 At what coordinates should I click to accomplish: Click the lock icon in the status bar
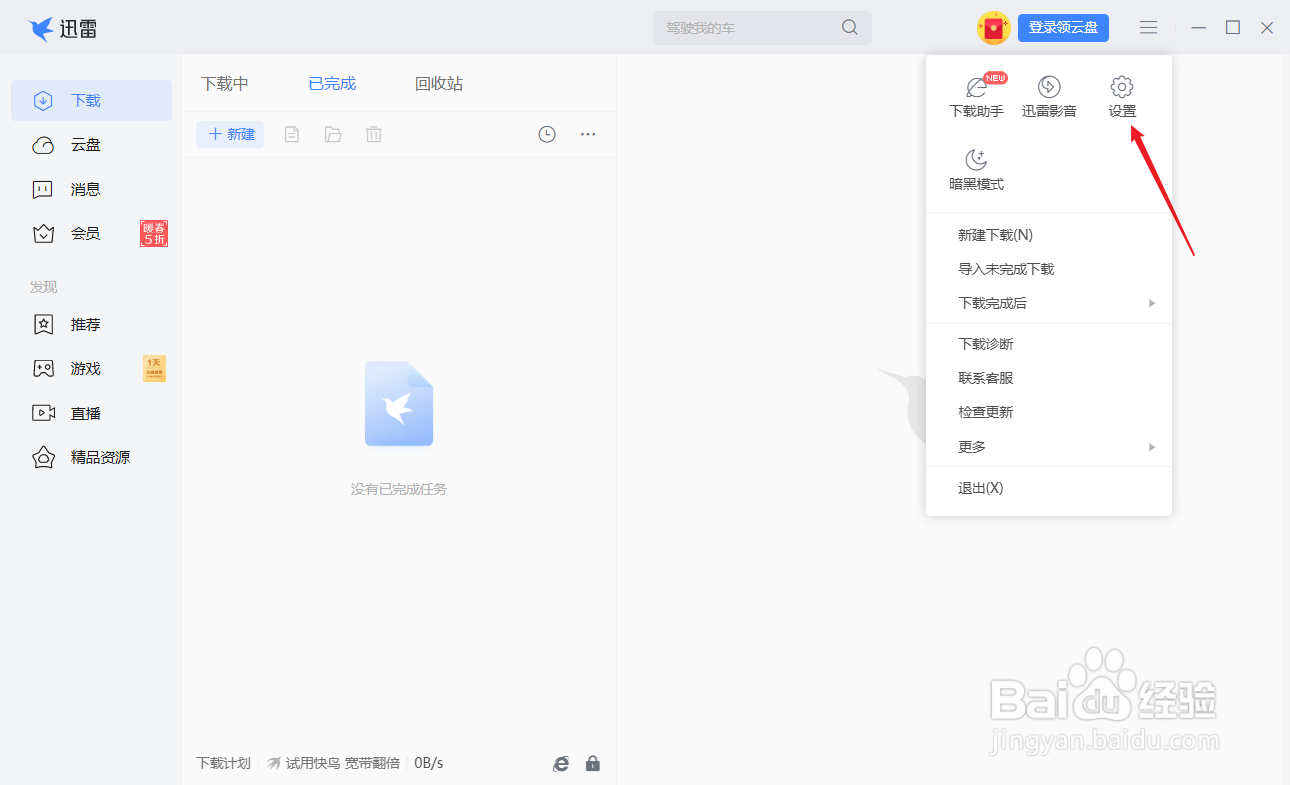click(592, 763)
